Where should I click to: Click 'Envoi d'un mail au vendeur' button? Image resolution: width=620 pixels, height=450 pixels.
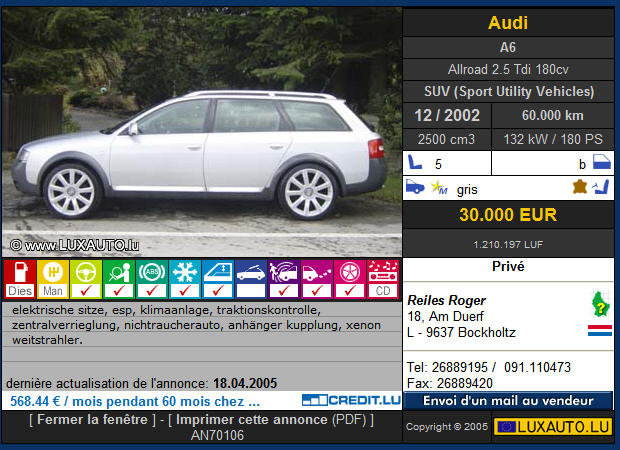[507, 400]
